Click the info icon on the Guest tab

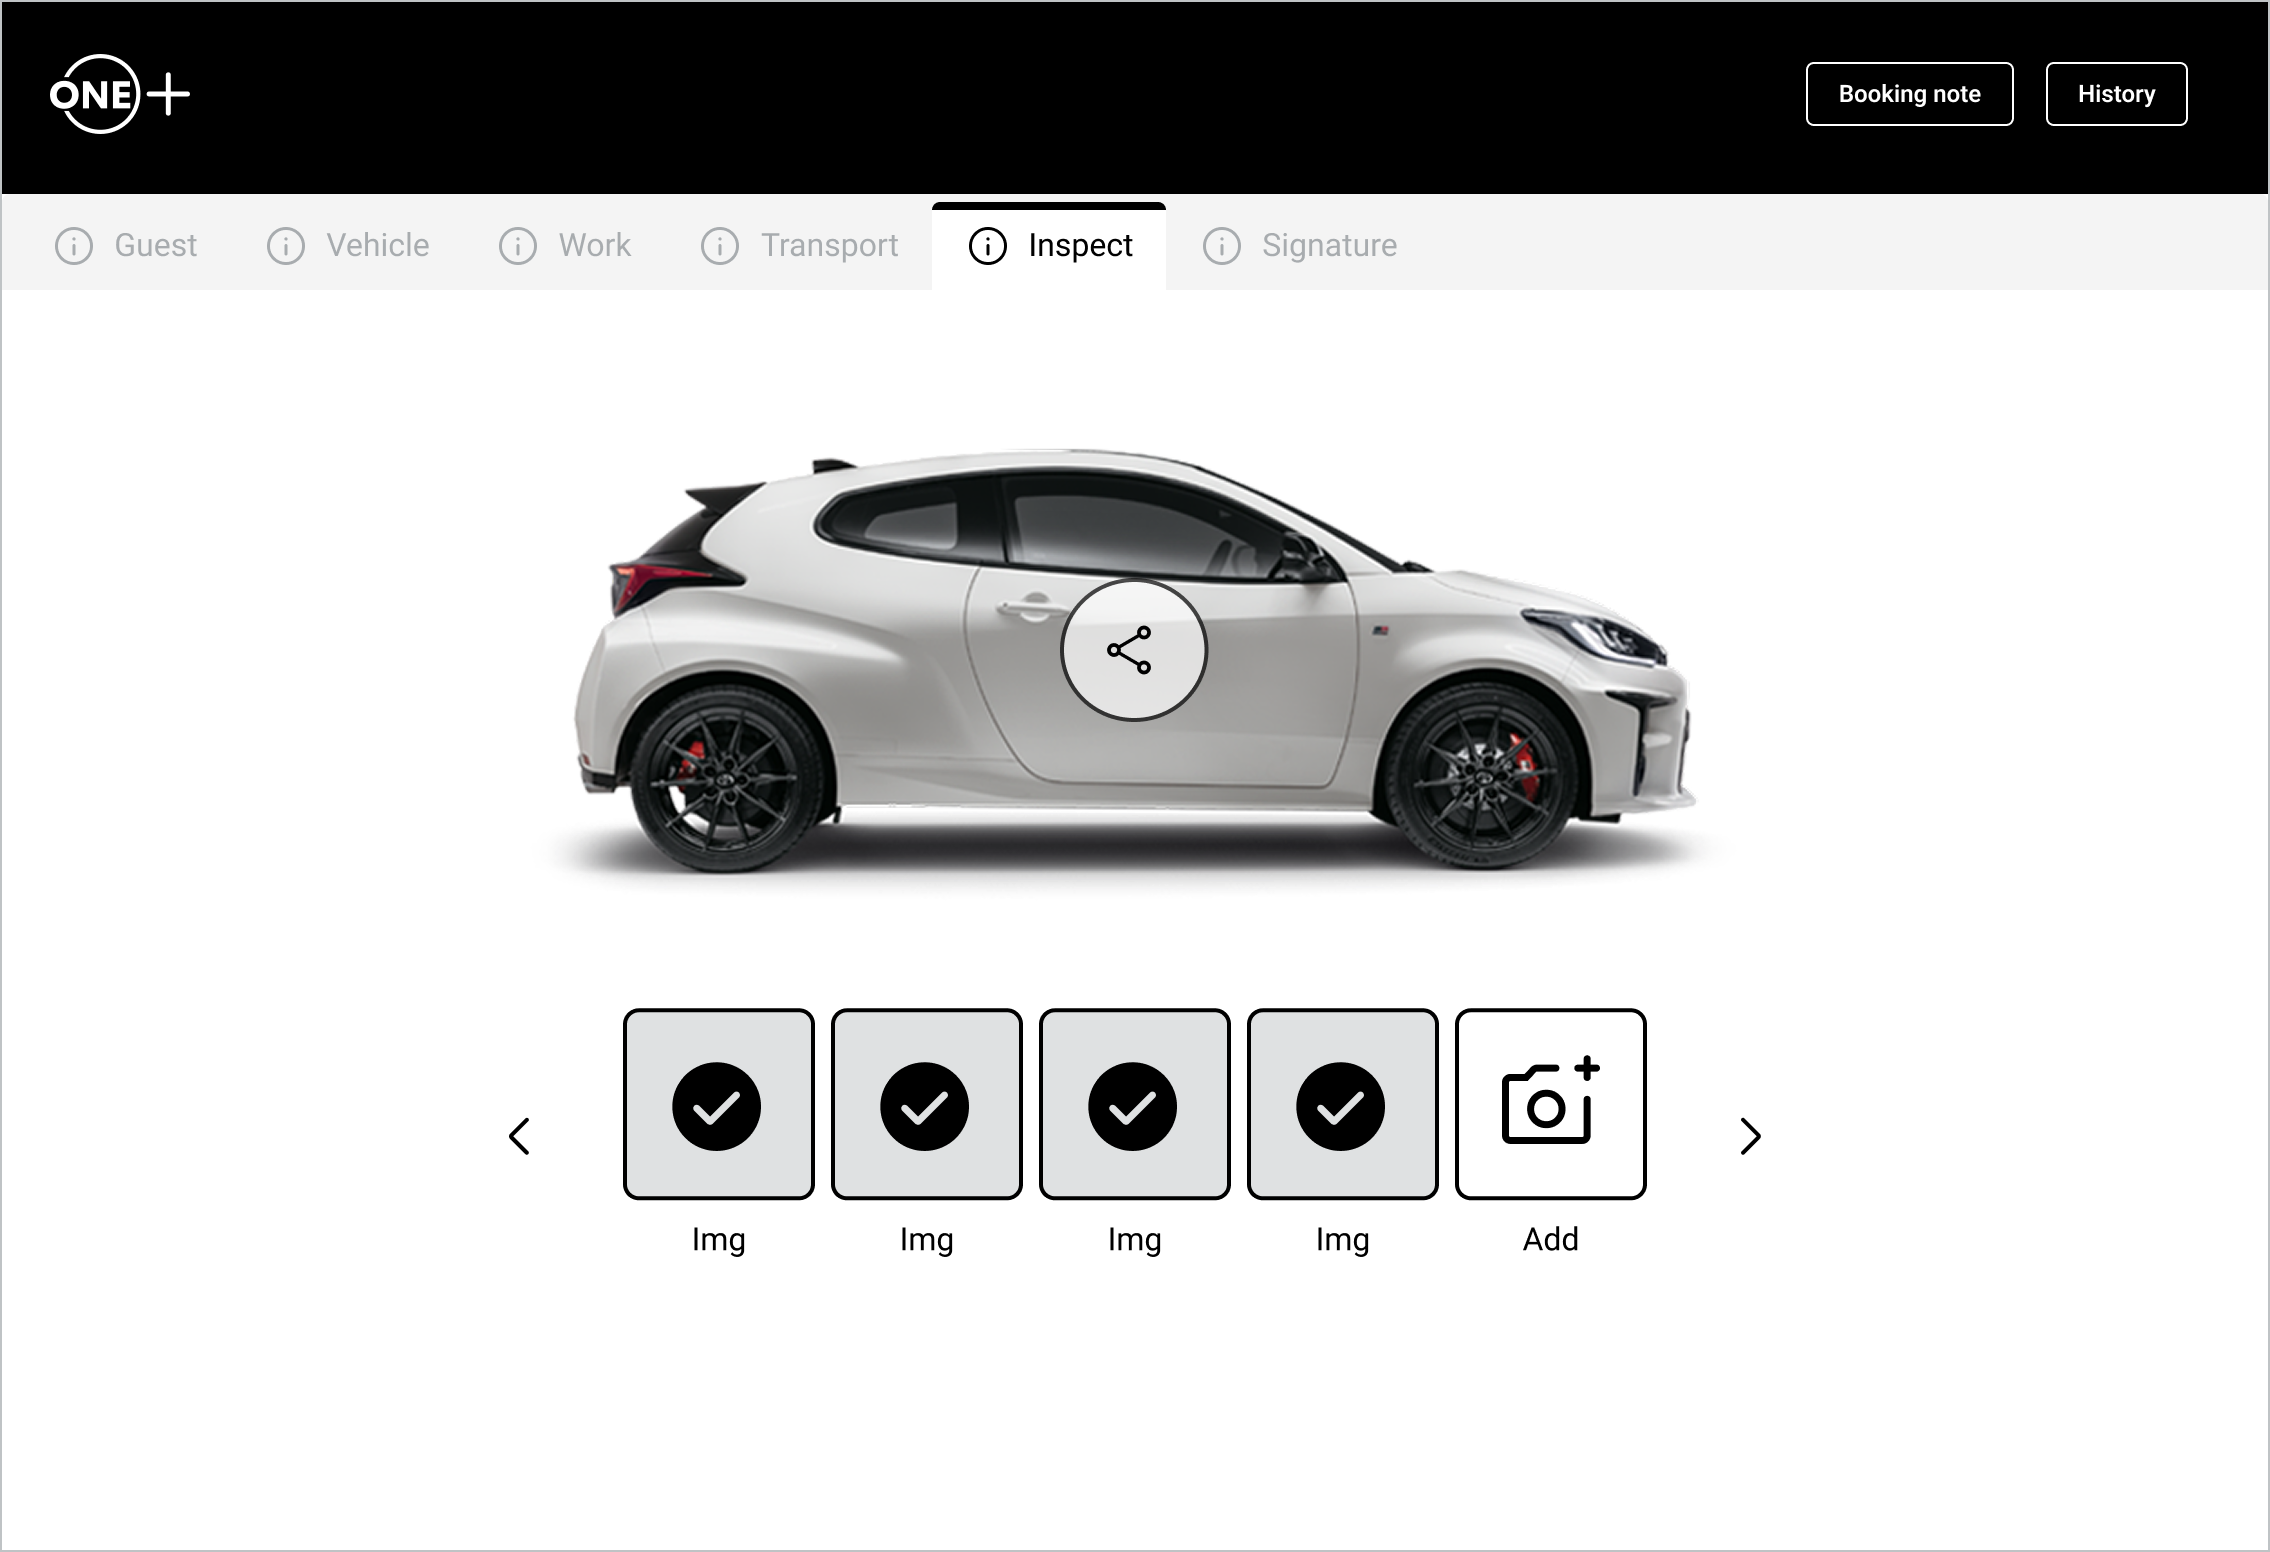[74, 246]
